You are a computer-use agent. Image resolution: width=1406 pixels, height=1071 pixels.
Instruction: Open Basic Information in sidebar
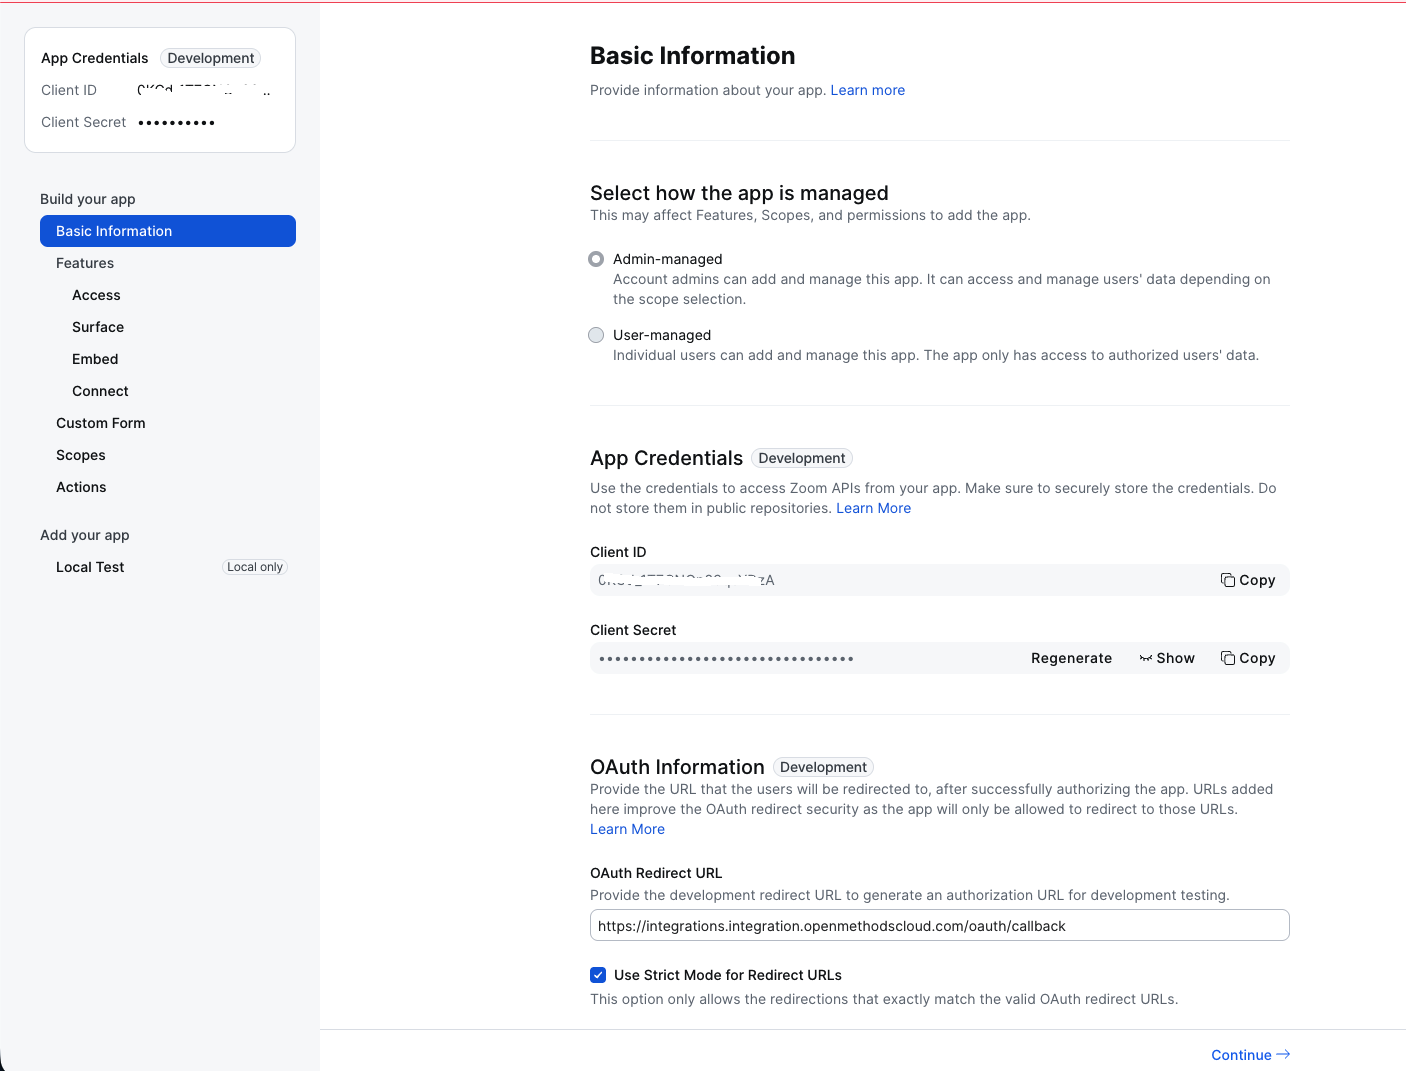tap(168, 231)
